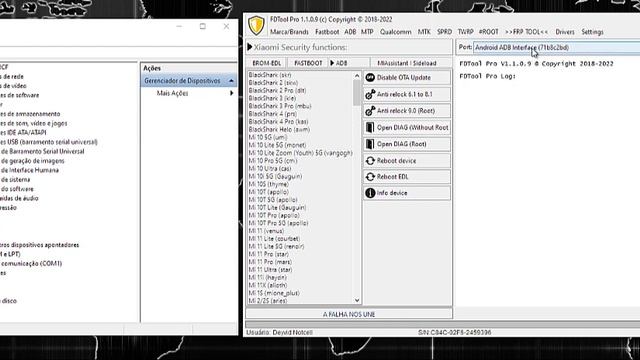Open the >>FRP TOOL<< menu
Viewport: 640px width, 360px height.
527,32
